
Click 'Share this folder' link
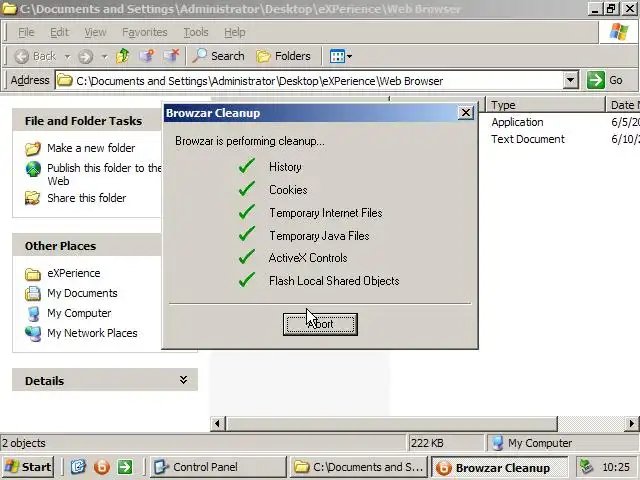click(x=87, y=198)
